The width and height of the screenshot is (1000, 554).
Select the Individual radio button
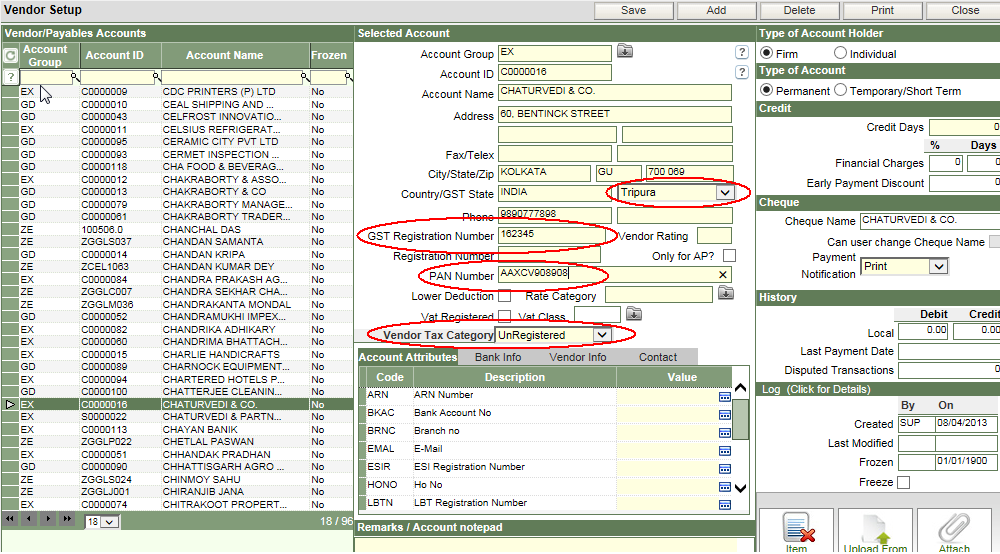(x=841, y=53)
